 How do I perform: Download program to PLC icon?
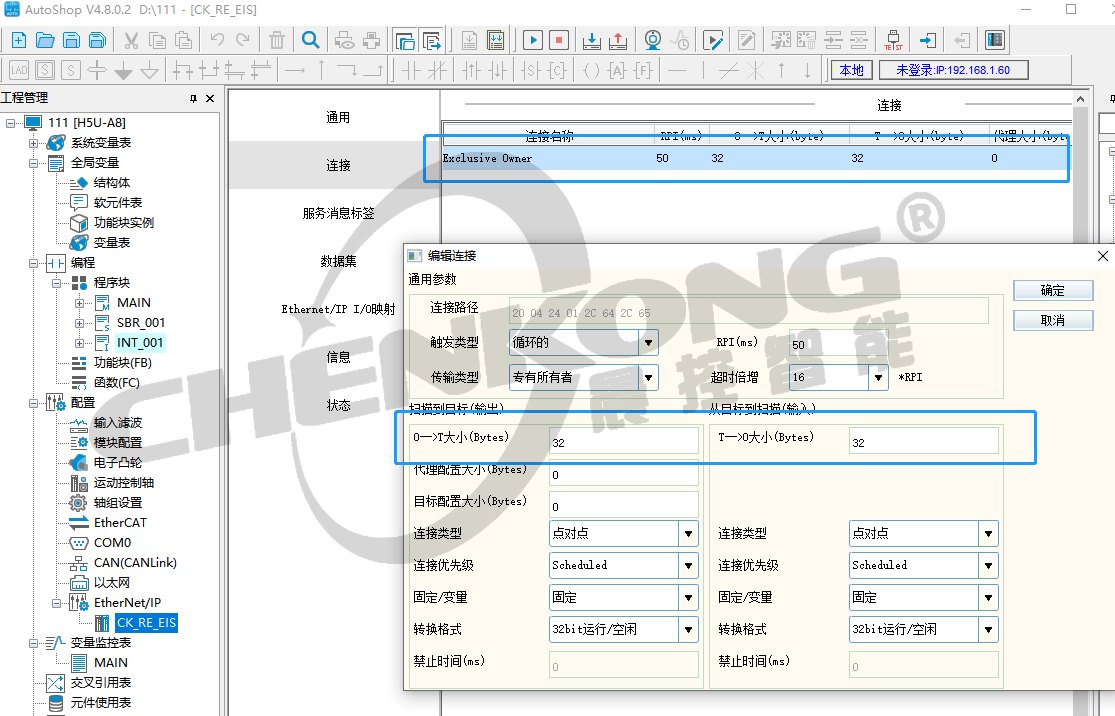[592, 40]
